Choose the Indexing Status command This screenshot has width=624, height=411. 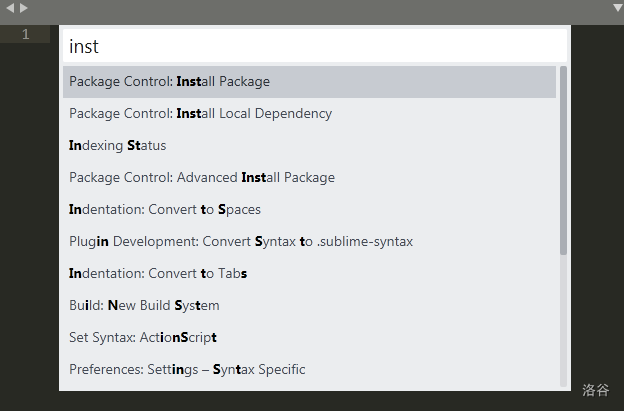tap(309, 146)
